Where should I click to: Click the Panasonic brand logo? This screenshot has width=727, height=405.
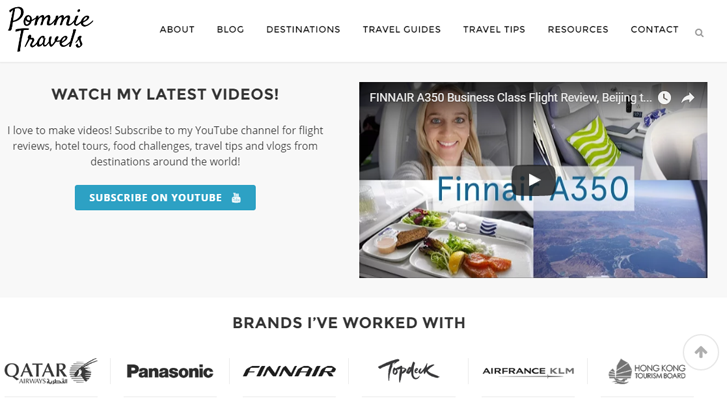170,371
